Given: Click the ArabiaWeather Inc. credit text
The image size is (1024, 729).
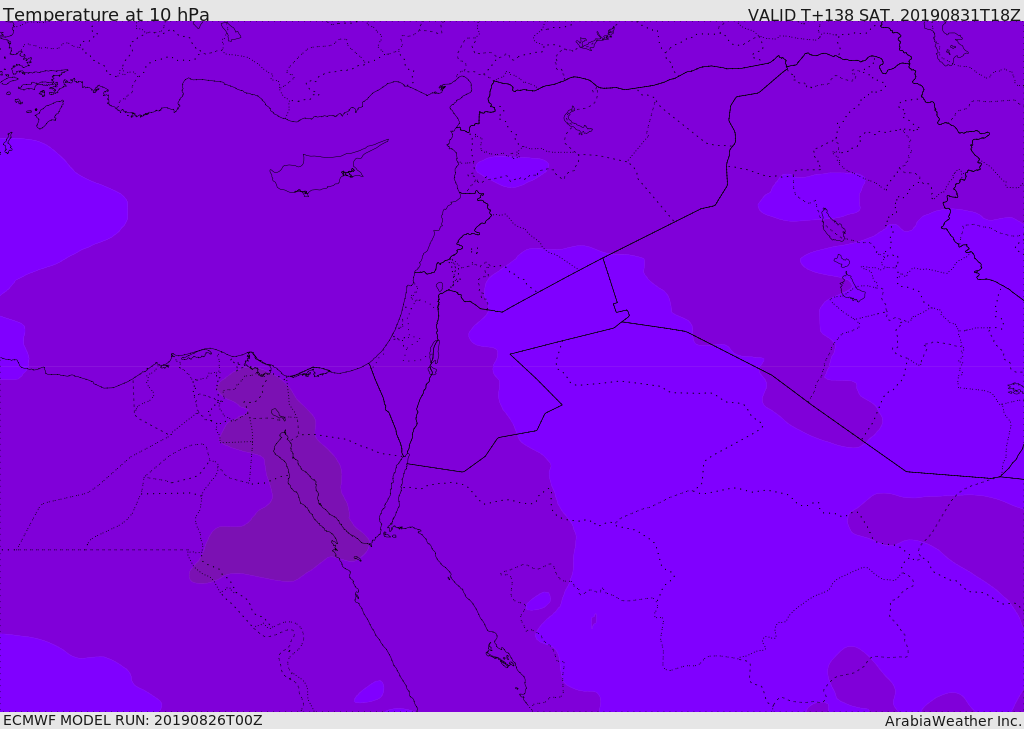Looking at the screenshot, I should coord(953,721).
